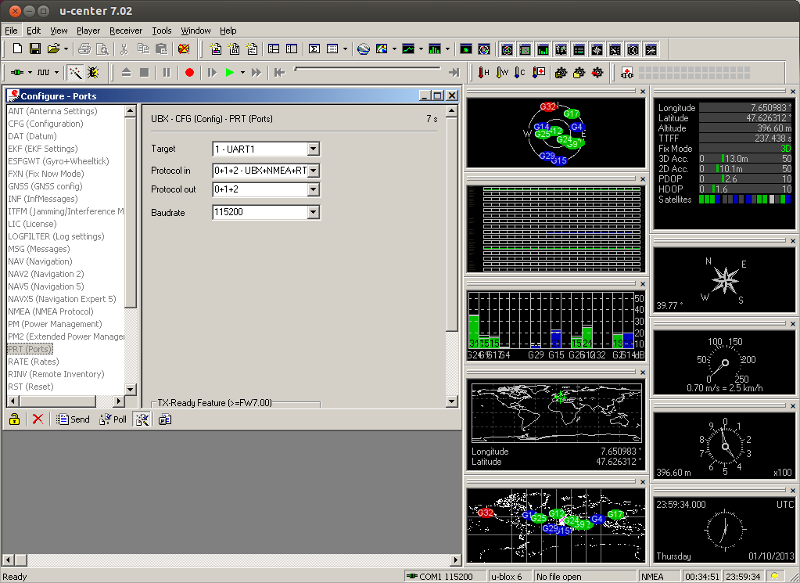
Task: Expand the dropdown arrow next to Open folder
Action: click(x=66, y=49)
